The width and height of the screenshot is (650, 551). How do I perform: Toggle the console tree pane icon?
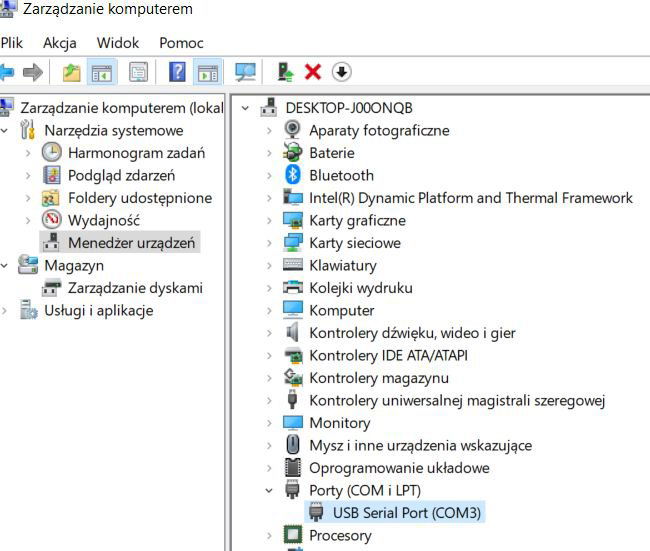[x=102, y=72]
